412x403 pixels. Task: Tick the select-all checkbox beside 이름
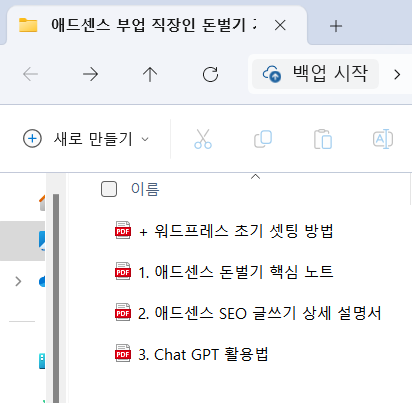109,189
